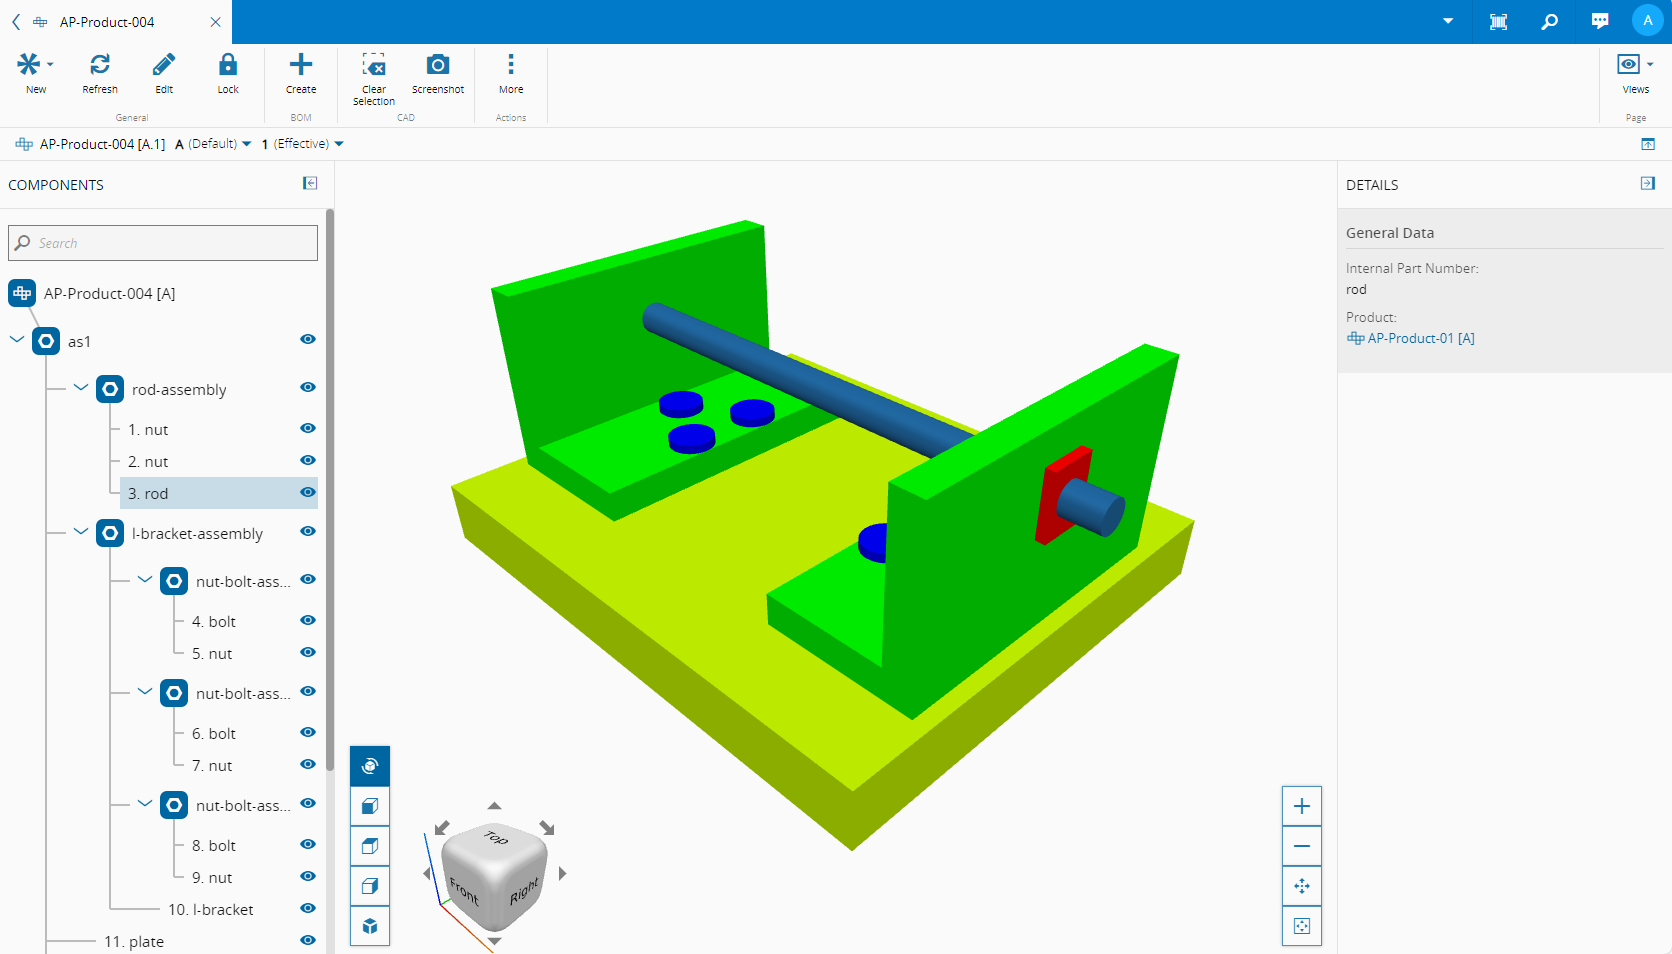Click the orbit/rotate tool in the viewer
The width and height of the screenshot is (1672, 954).
click(x=370, y=766)
